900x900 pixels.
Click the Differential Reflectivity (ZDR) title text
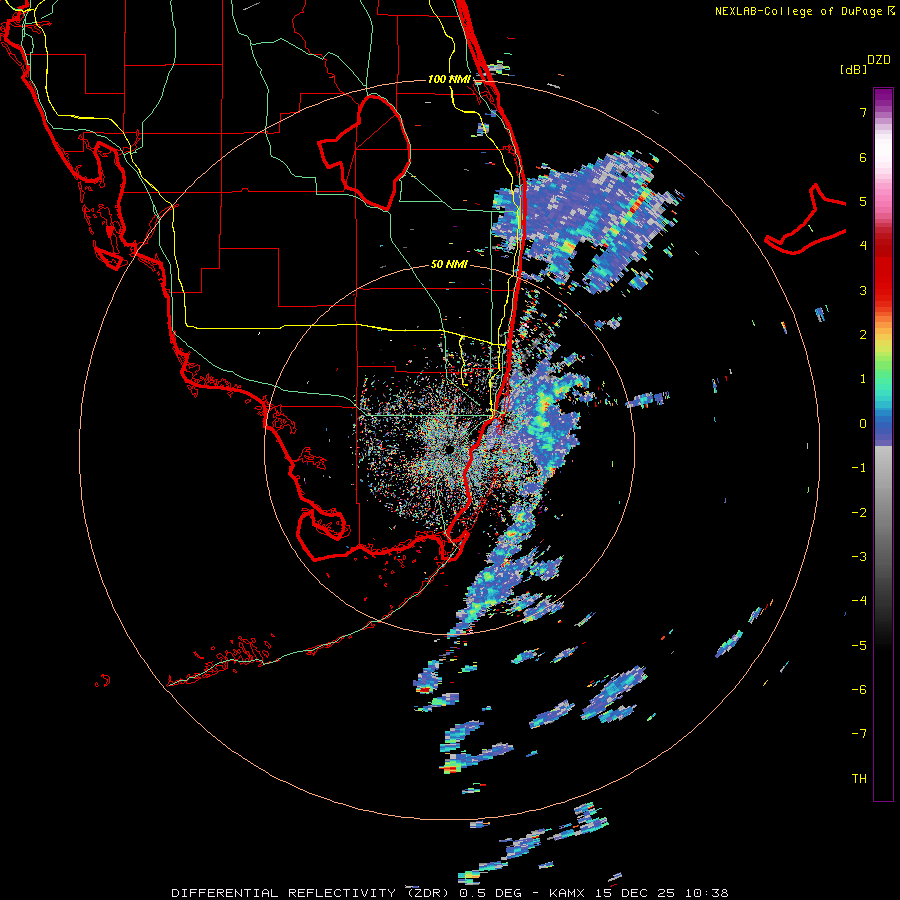(312, 893)
